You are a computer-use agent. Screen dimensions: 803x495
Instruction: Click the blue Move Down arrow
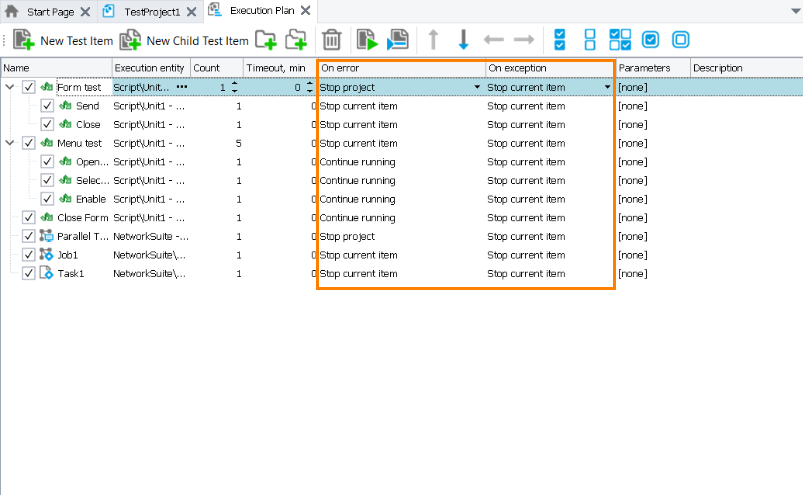coord(463,40)
